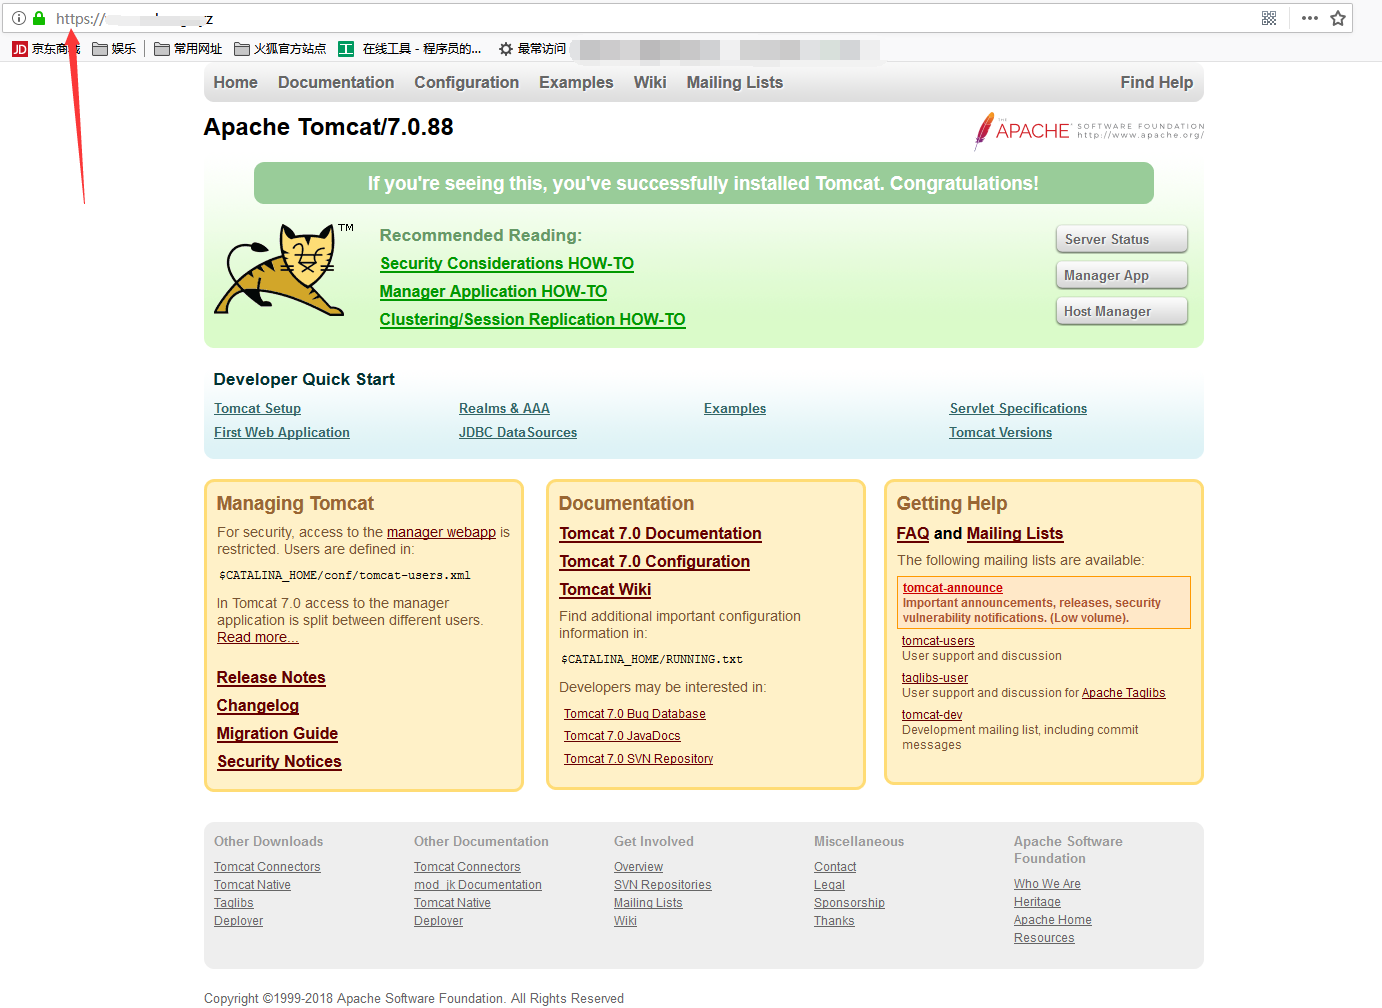Click the Server Status button

1122,239
